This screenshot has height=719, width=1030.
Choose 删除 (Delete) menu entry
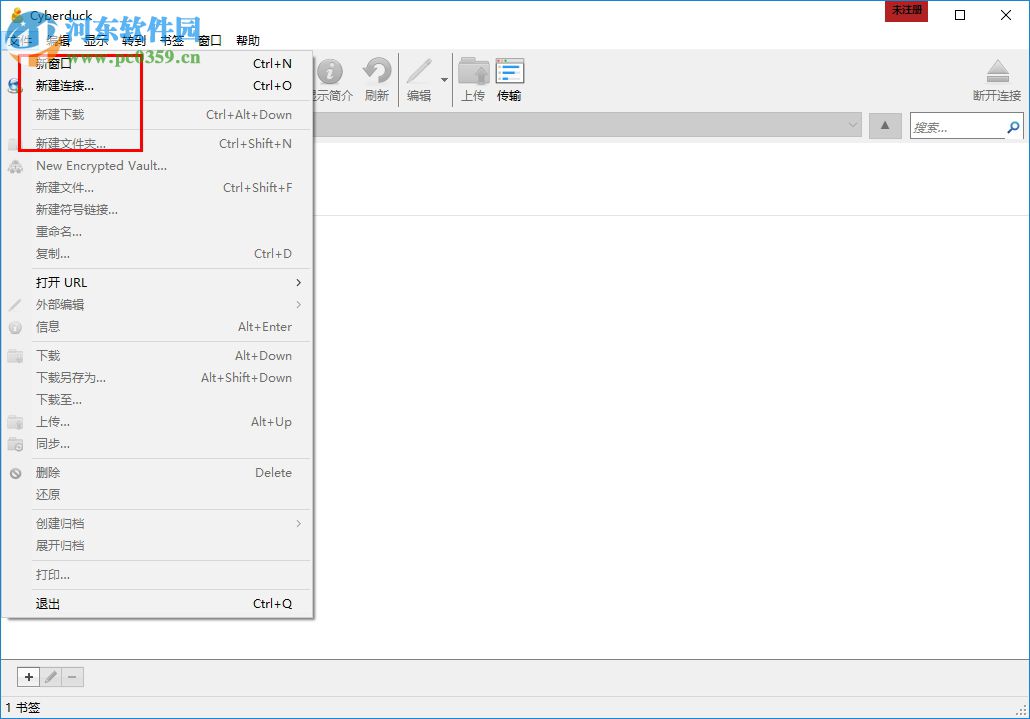click(158, 473)
